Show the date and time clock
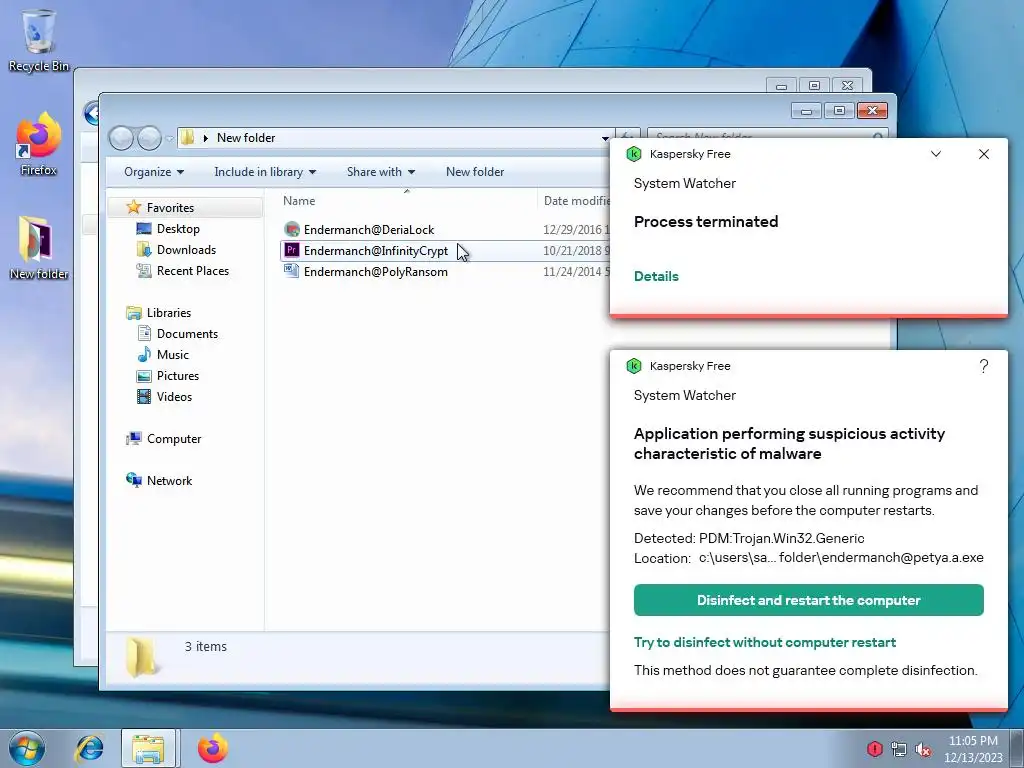The width and height of the screenshot is (1024, 768). [973, 749]
